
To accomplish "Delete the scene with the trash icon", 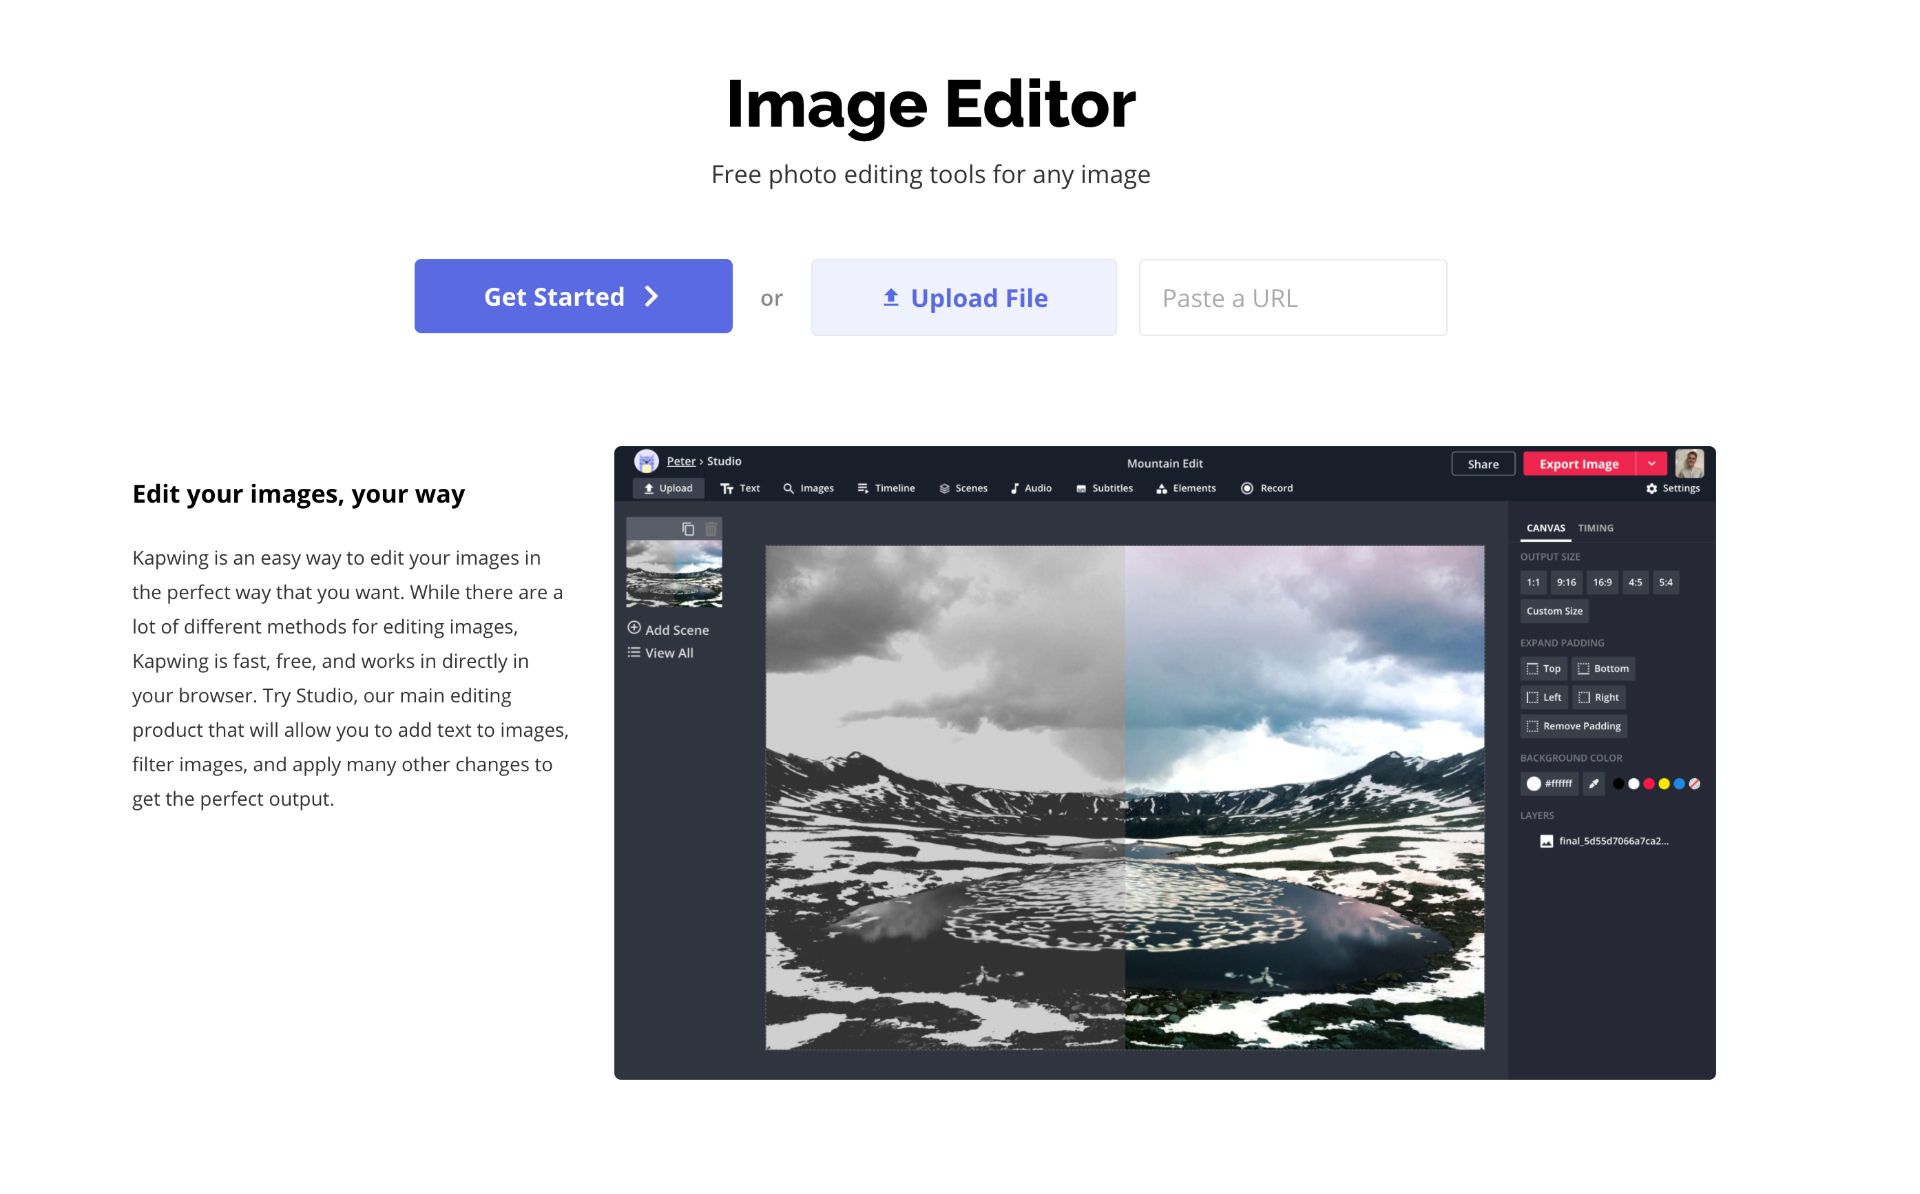I will pos(711,529).
